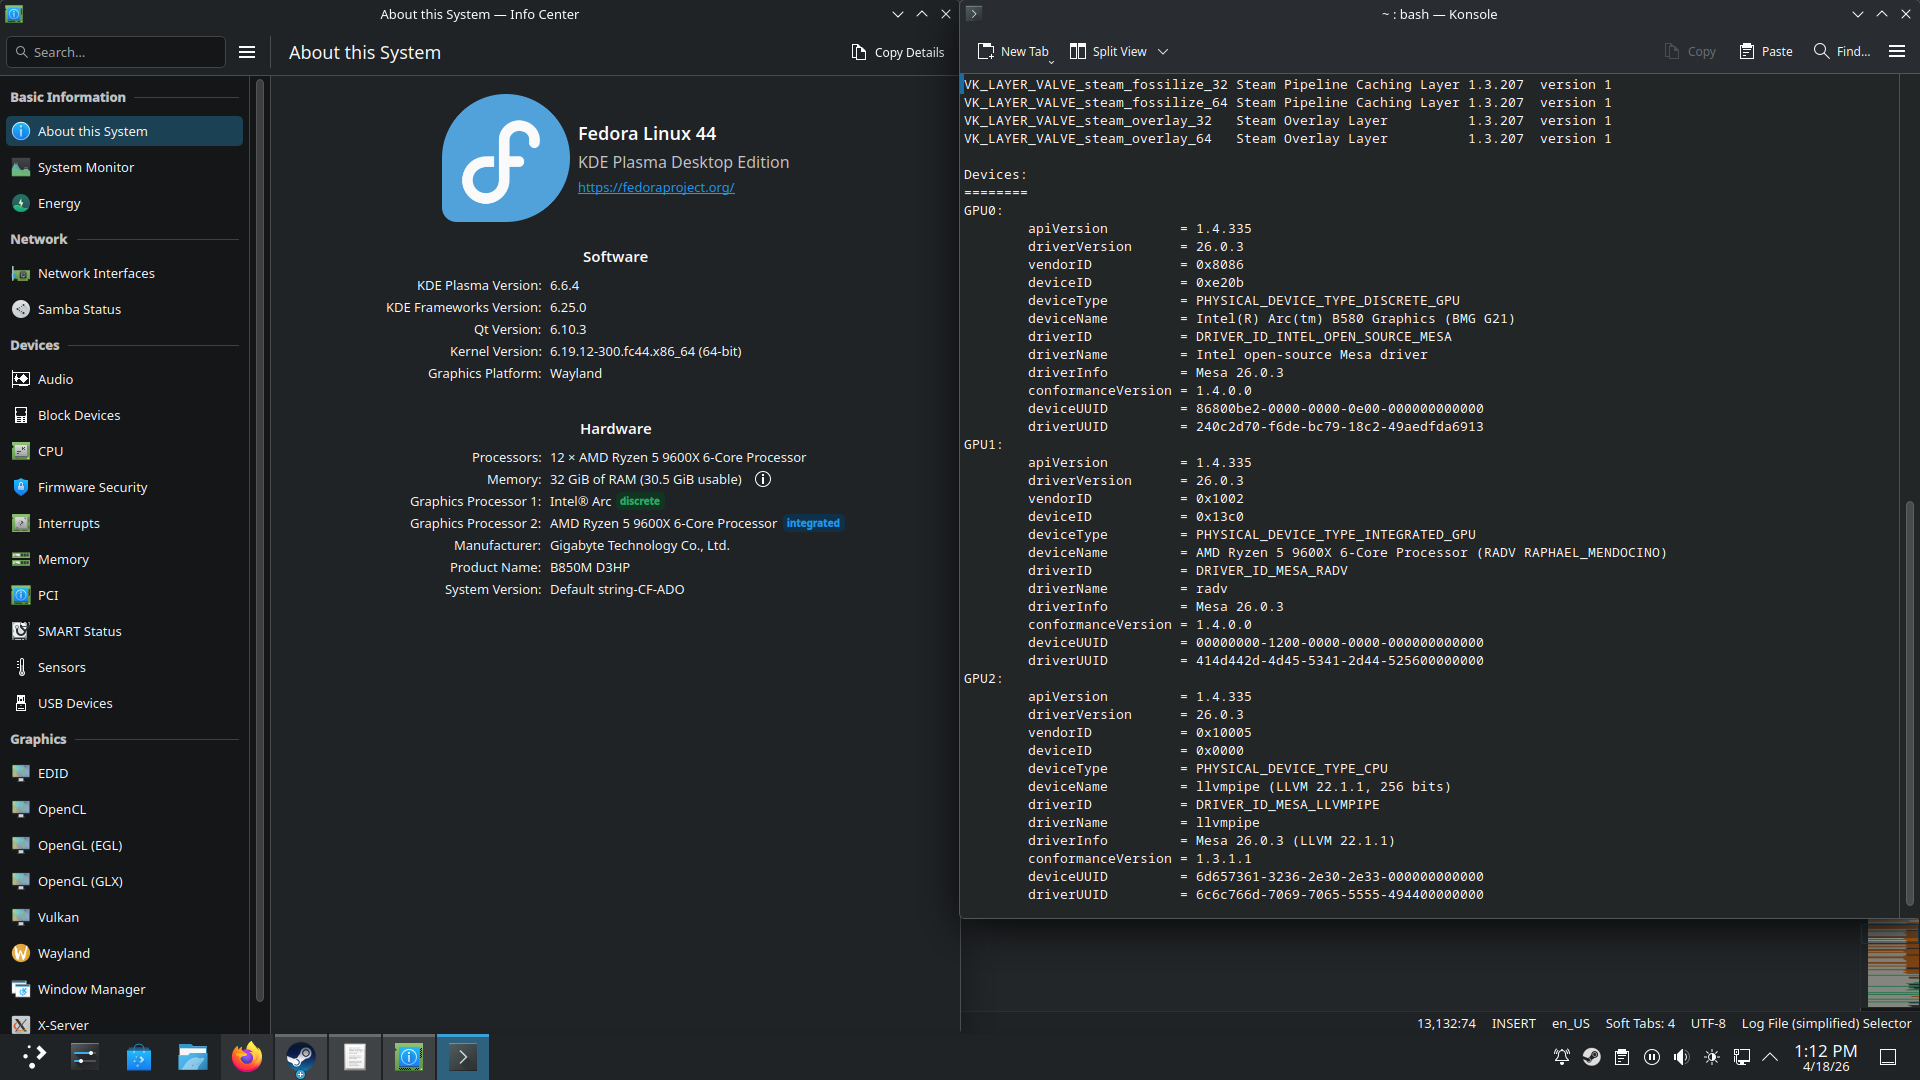Select Network Interfaces in sidebar

(96, 273)
